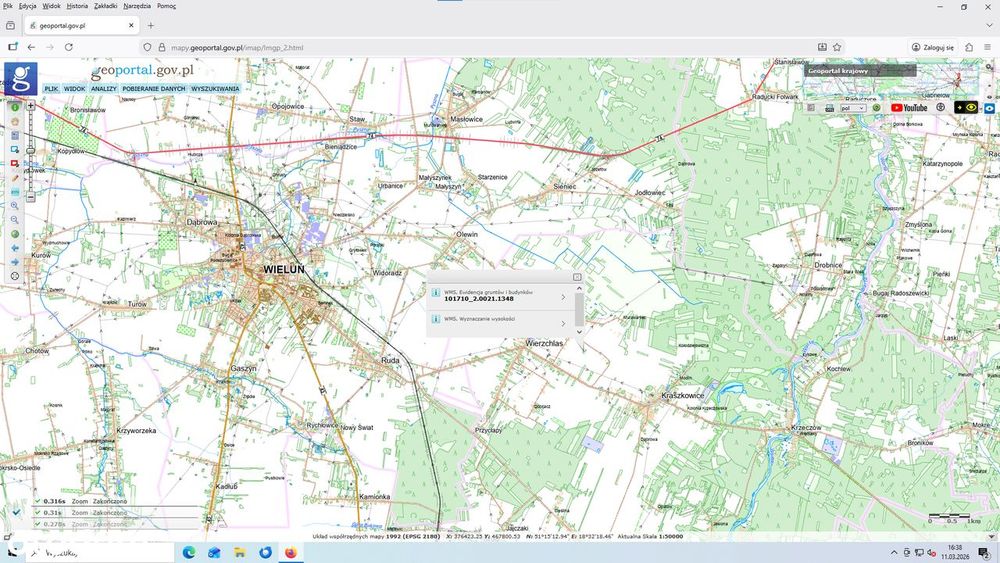Image resolution: width=1000 pixels, height=563 pixels.
Task: Click the info popup scroll-down arrow
Action: 579,332
